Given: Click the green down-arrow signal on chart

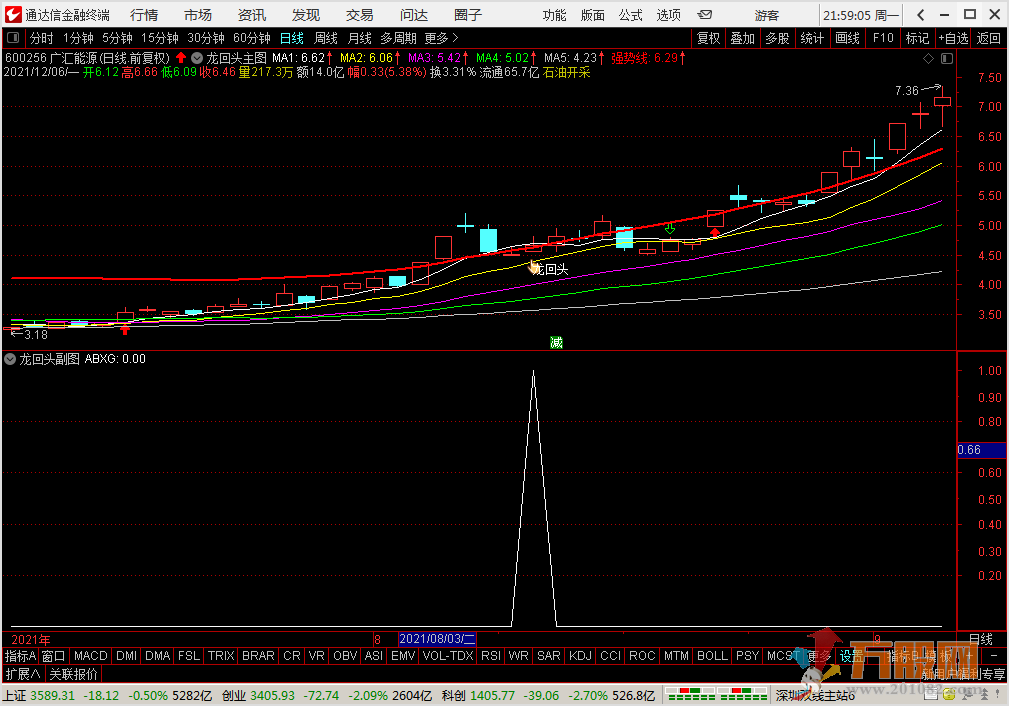Looking at the screenshot, I should (x=669, y=228).
